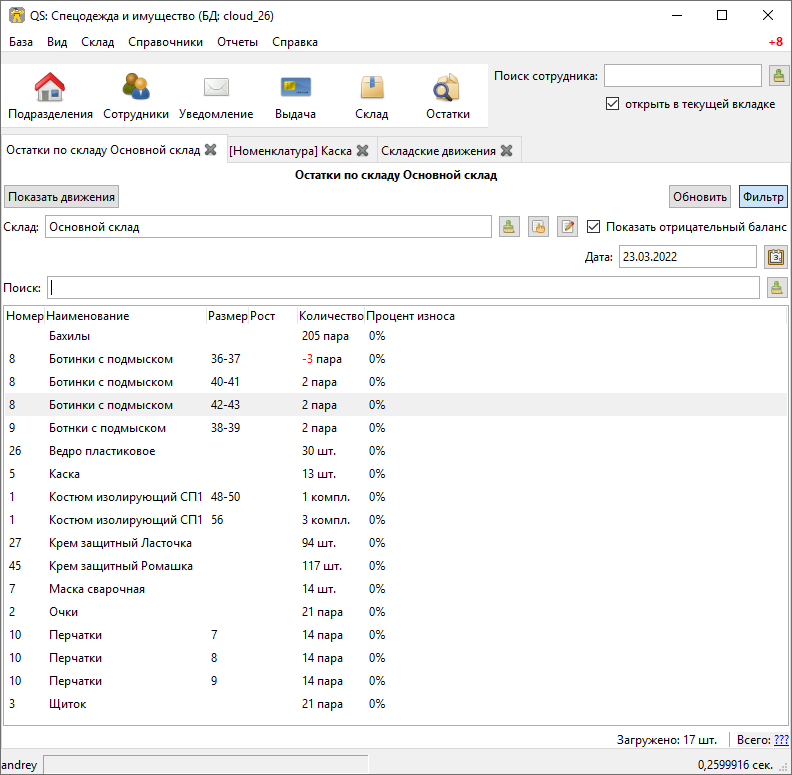Viewport: 792px width, 775px height.
Task: Select the Маска сварочная row
Action: 395,589
